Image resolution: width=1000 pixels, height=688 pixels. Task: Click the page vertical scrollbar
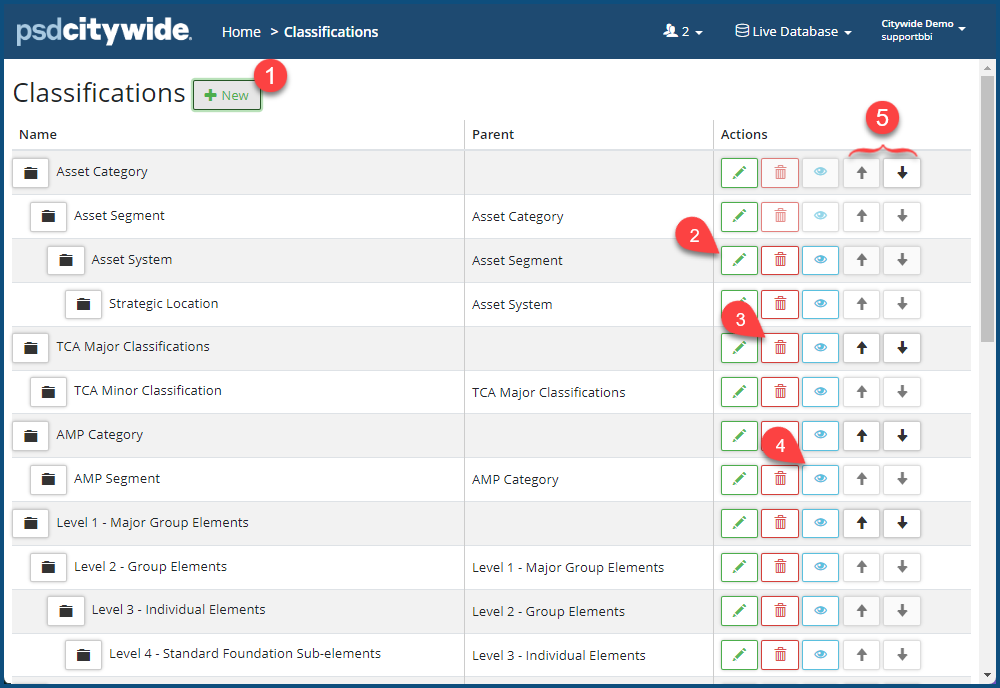click(x=987, y=209)
